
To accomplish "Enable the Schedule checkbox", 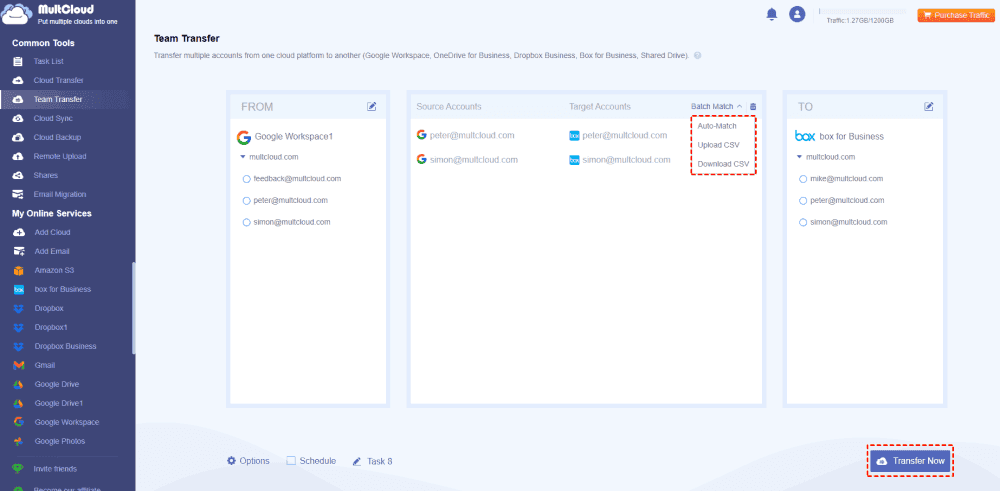I will [291, 460].
